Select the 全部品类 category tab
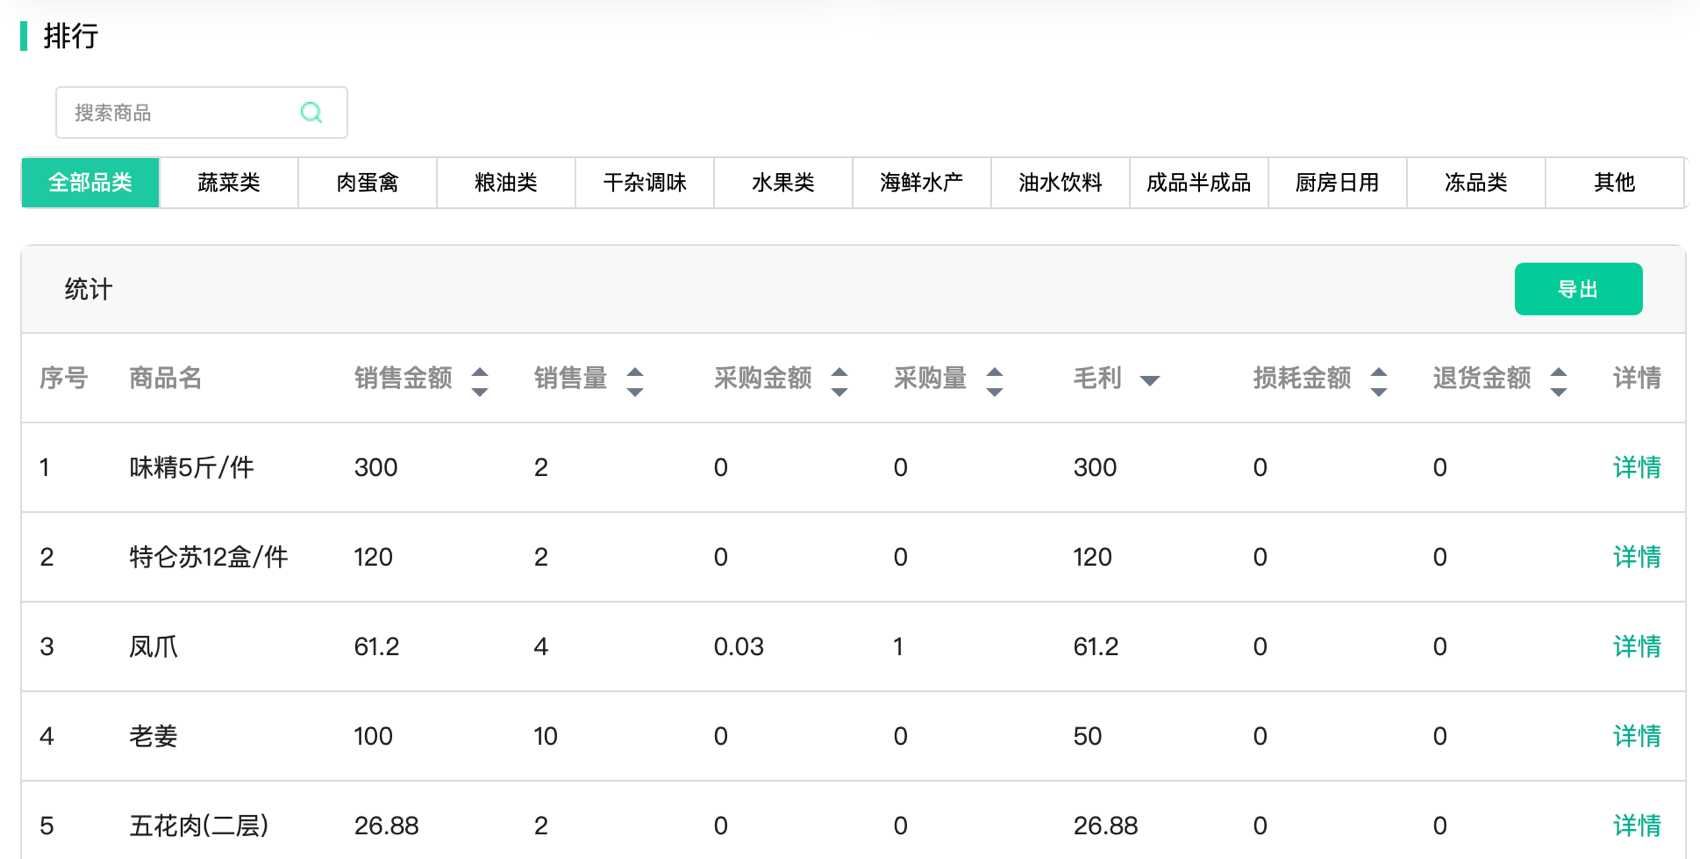The height and width of the screenshot is (859, 1700). point(90,183)
